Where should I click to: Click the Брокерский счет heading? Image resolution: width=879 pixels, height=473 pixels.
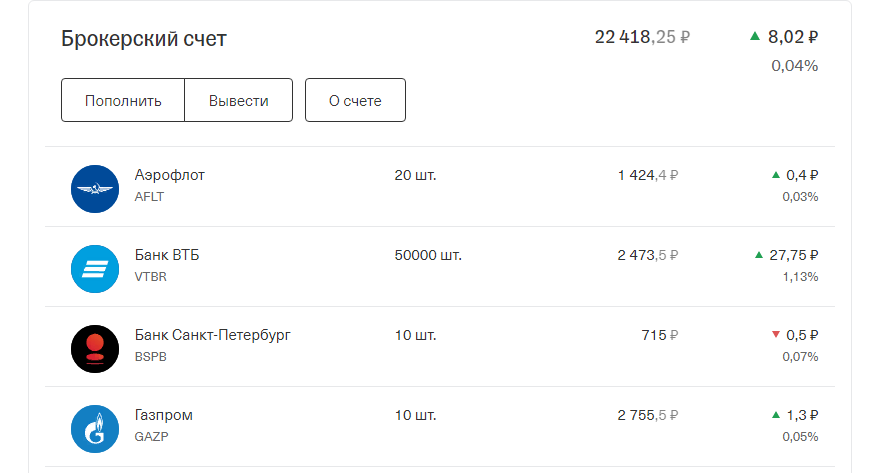[x=144, y=39]
